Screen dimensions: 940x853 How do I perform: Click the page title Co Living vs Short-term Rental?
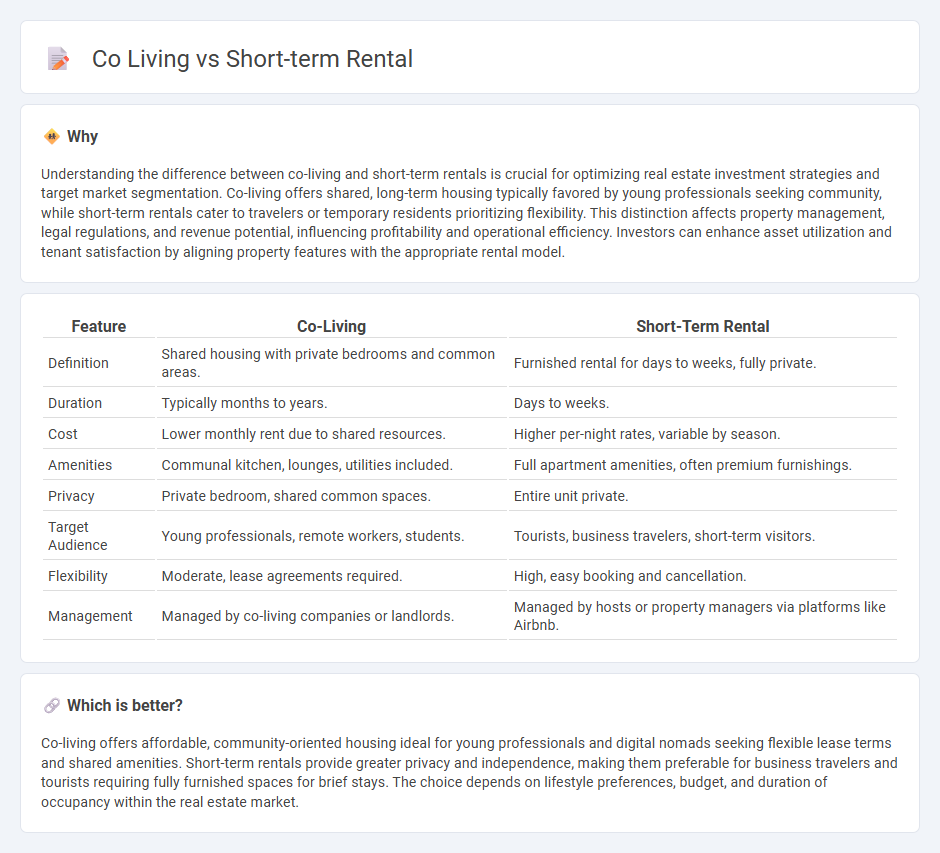(x=252, y=59)
